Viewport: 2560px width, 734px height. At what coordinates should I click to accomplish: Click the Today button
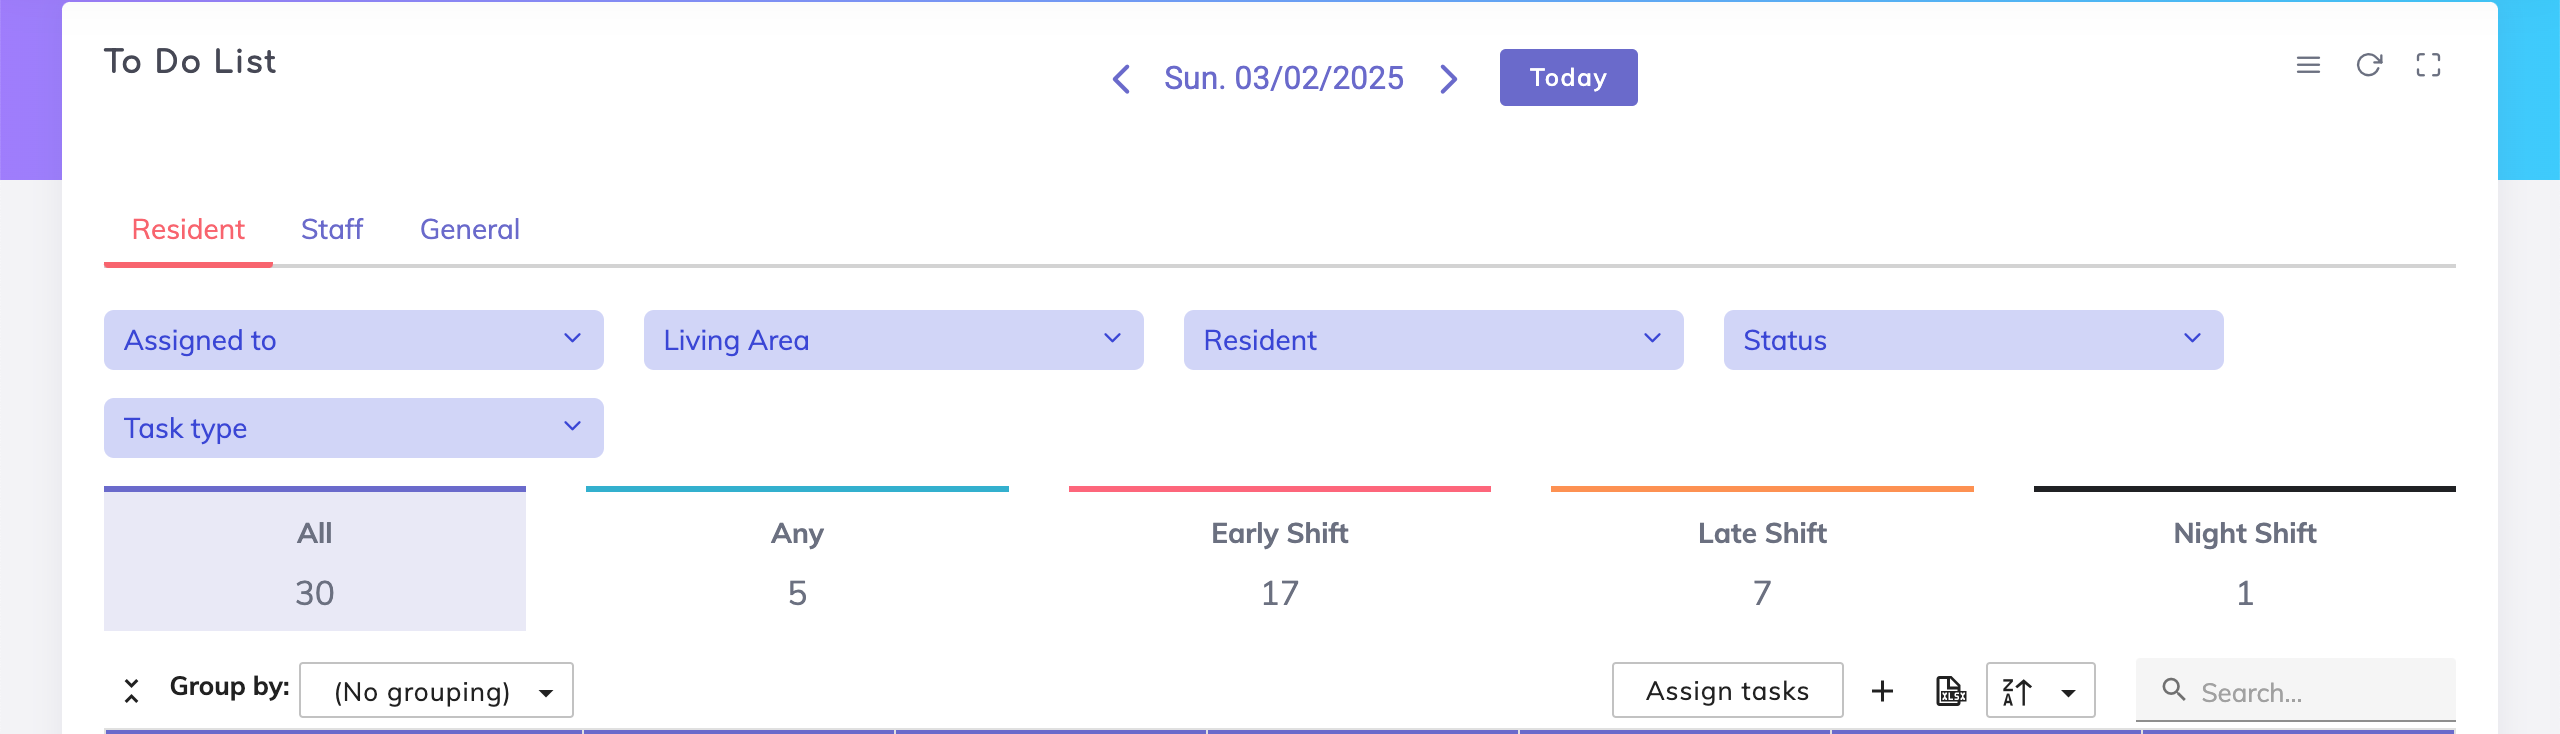pos(1568,78)
